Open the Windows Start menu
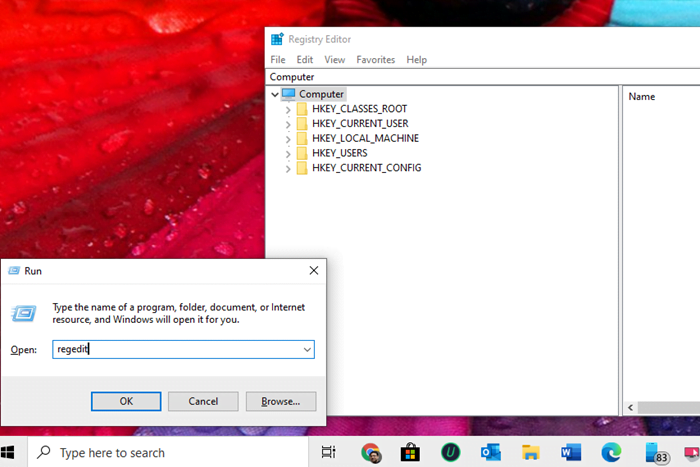 pyautogui.click(x=7, y=453)
